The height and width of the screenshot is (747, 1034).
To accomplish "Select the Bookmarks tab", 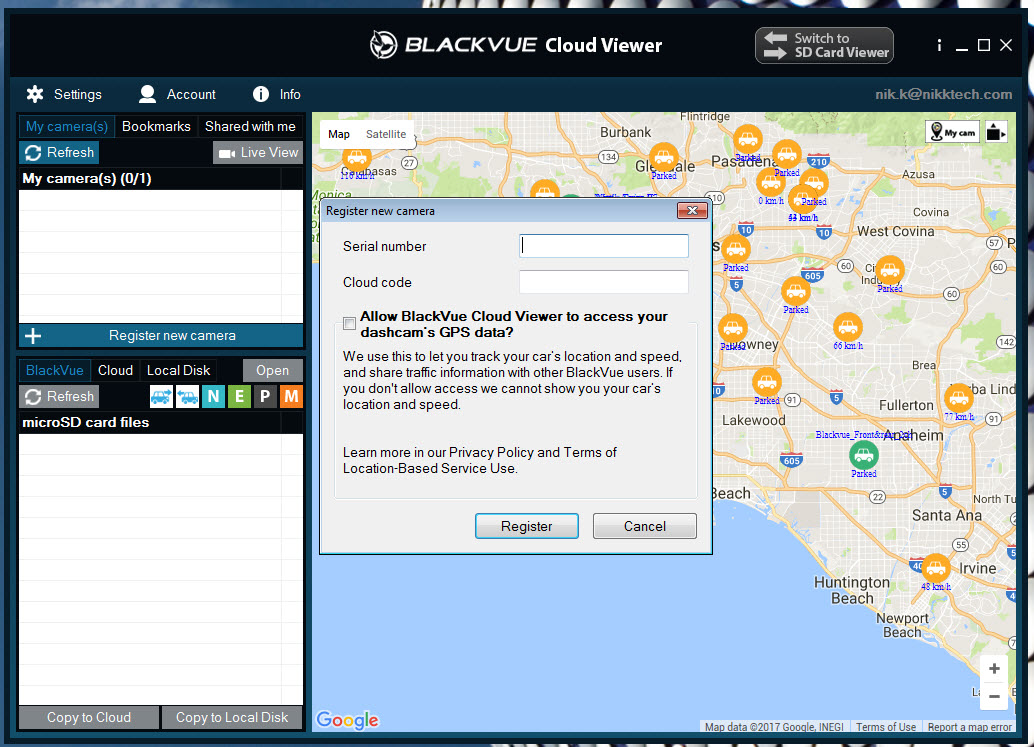I will (156, 126).
